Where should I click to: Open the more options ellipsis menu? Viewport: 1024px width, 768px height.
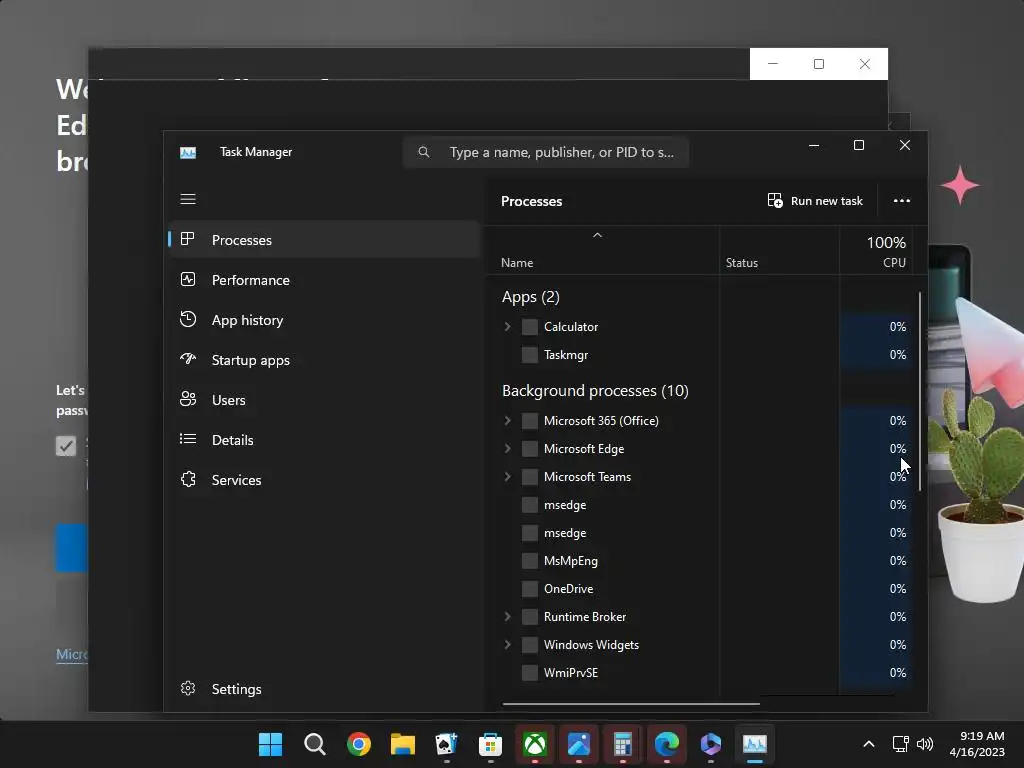902,200
